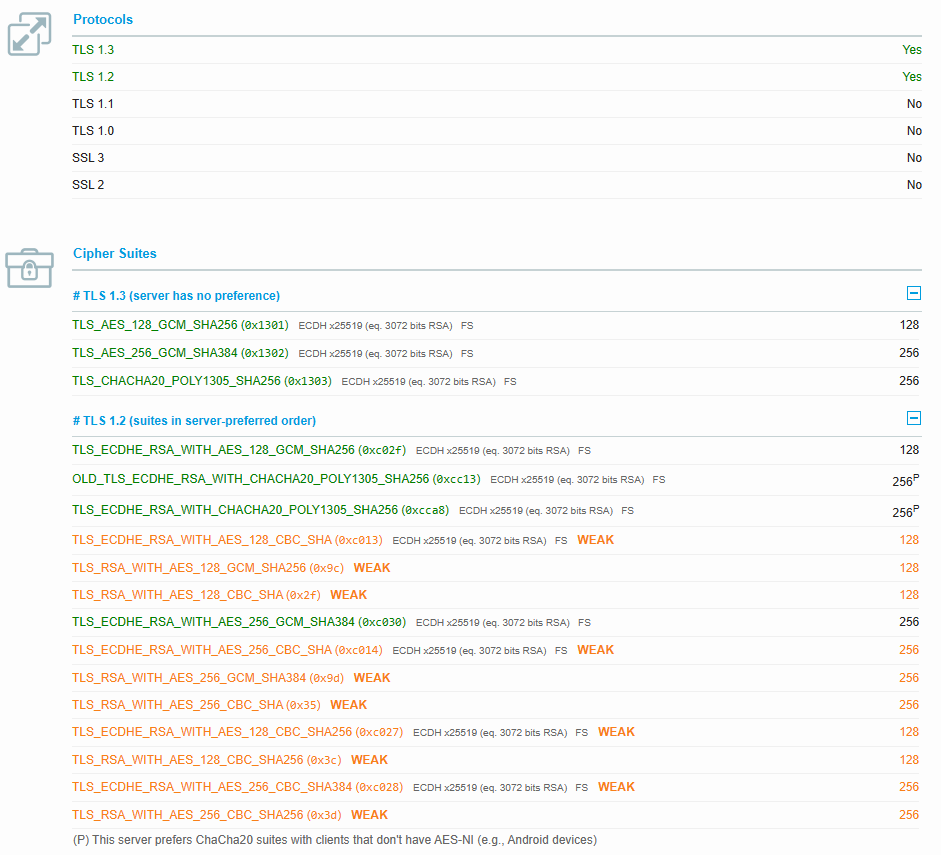Open the Protocols section heading
This screenshot has height=855, width=941.
tap(102, 19)
